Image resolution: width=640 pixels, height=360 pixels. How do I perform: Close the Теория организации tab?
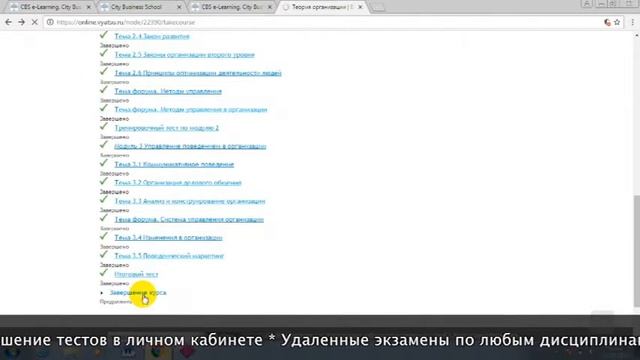360,7
